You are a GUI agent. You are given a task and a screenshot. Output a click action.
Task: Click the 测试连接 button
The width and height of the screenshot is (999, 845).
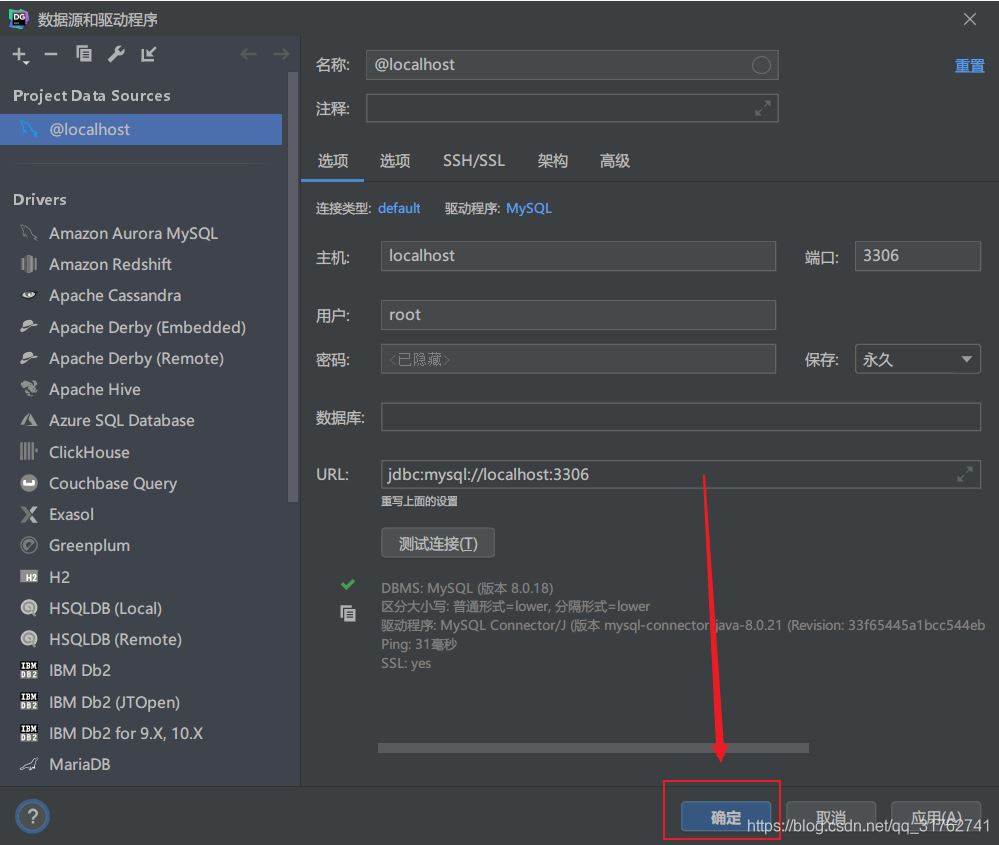click(x=438, y=543)
